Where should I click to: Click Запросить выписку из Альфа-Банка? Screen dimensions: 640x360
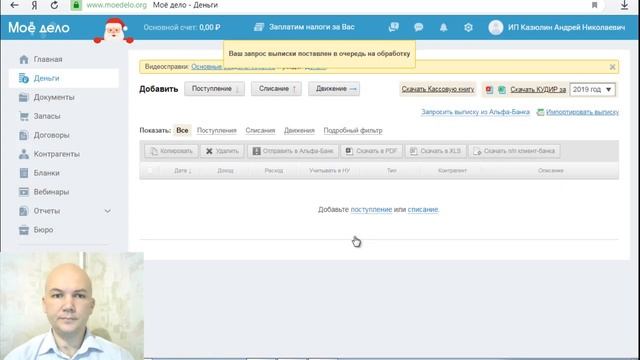pos(476,112)
